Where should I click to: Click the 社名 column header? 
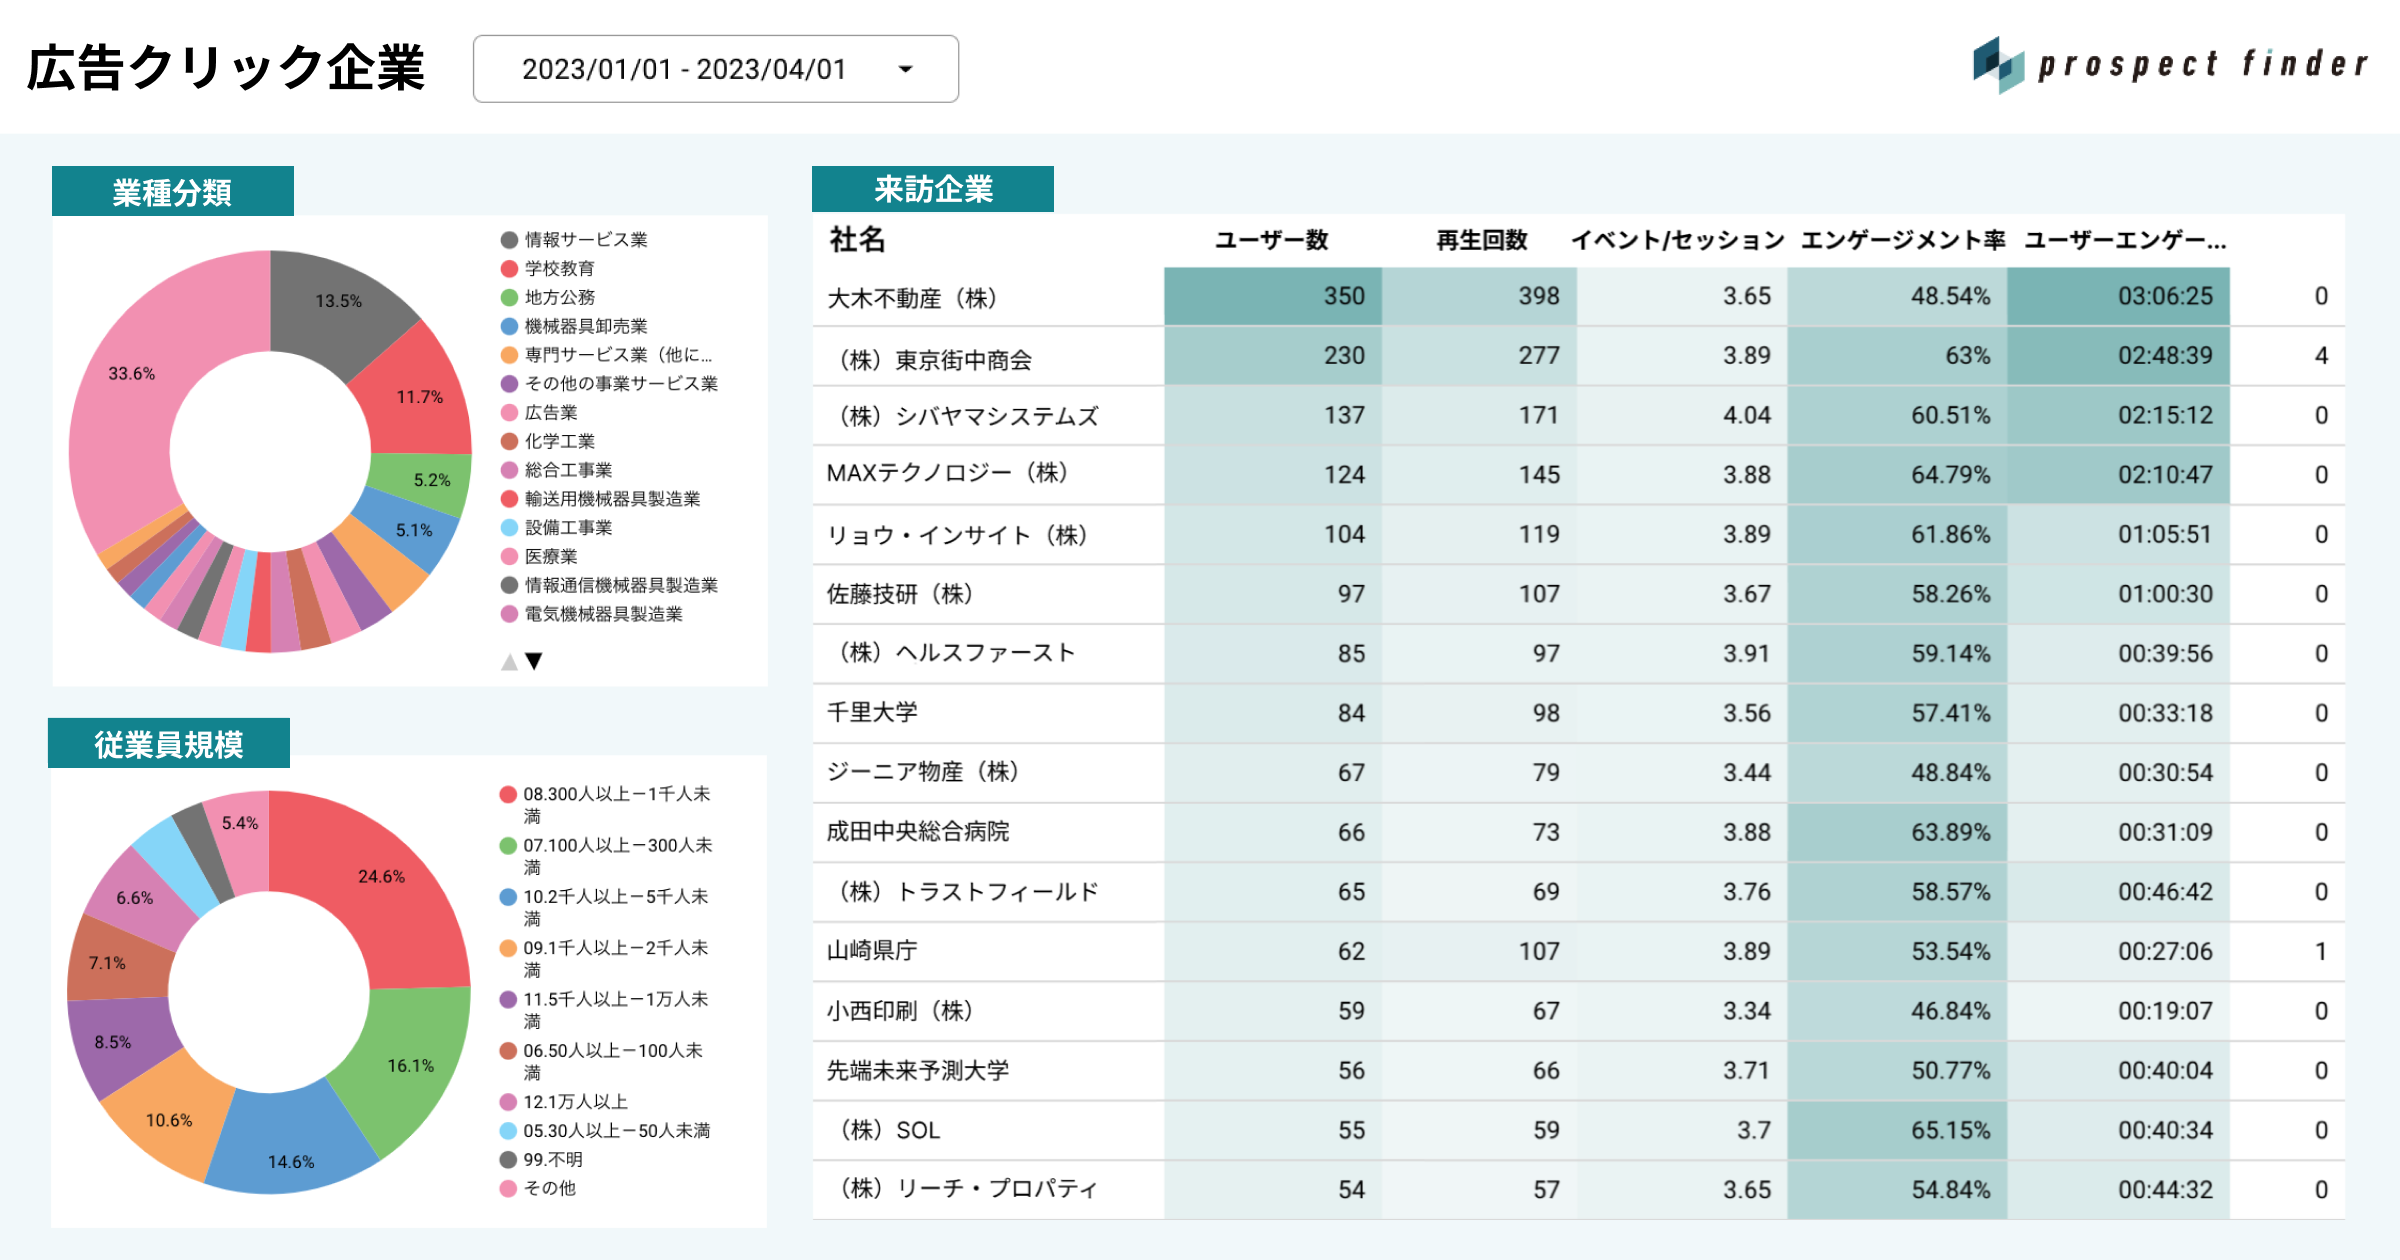pos(857,241)
